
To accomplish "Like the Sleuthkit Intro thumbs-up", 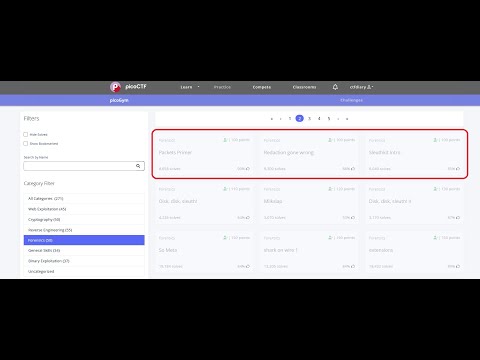I will pos(458,169).
